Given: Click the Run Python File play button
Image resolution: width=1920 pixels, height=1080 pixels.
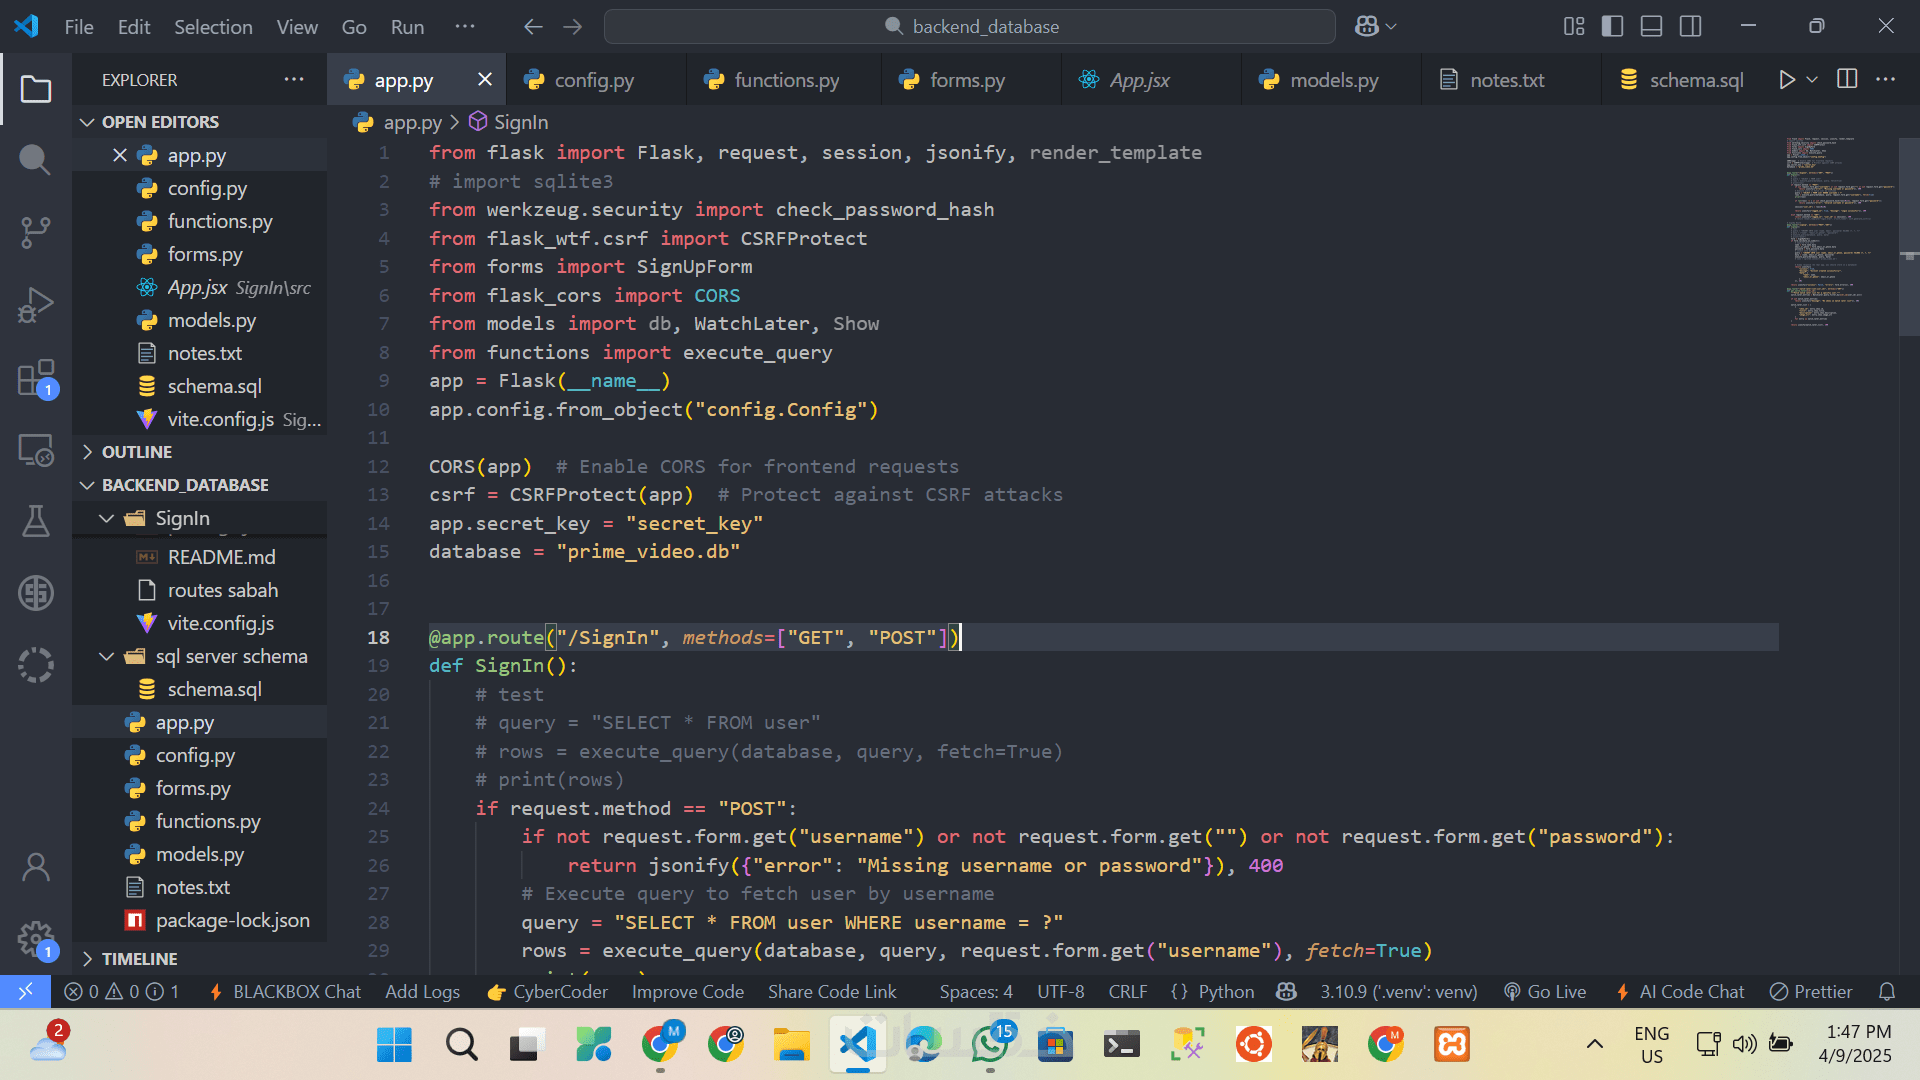Looking at the screenshot, I should point(1787,80).
